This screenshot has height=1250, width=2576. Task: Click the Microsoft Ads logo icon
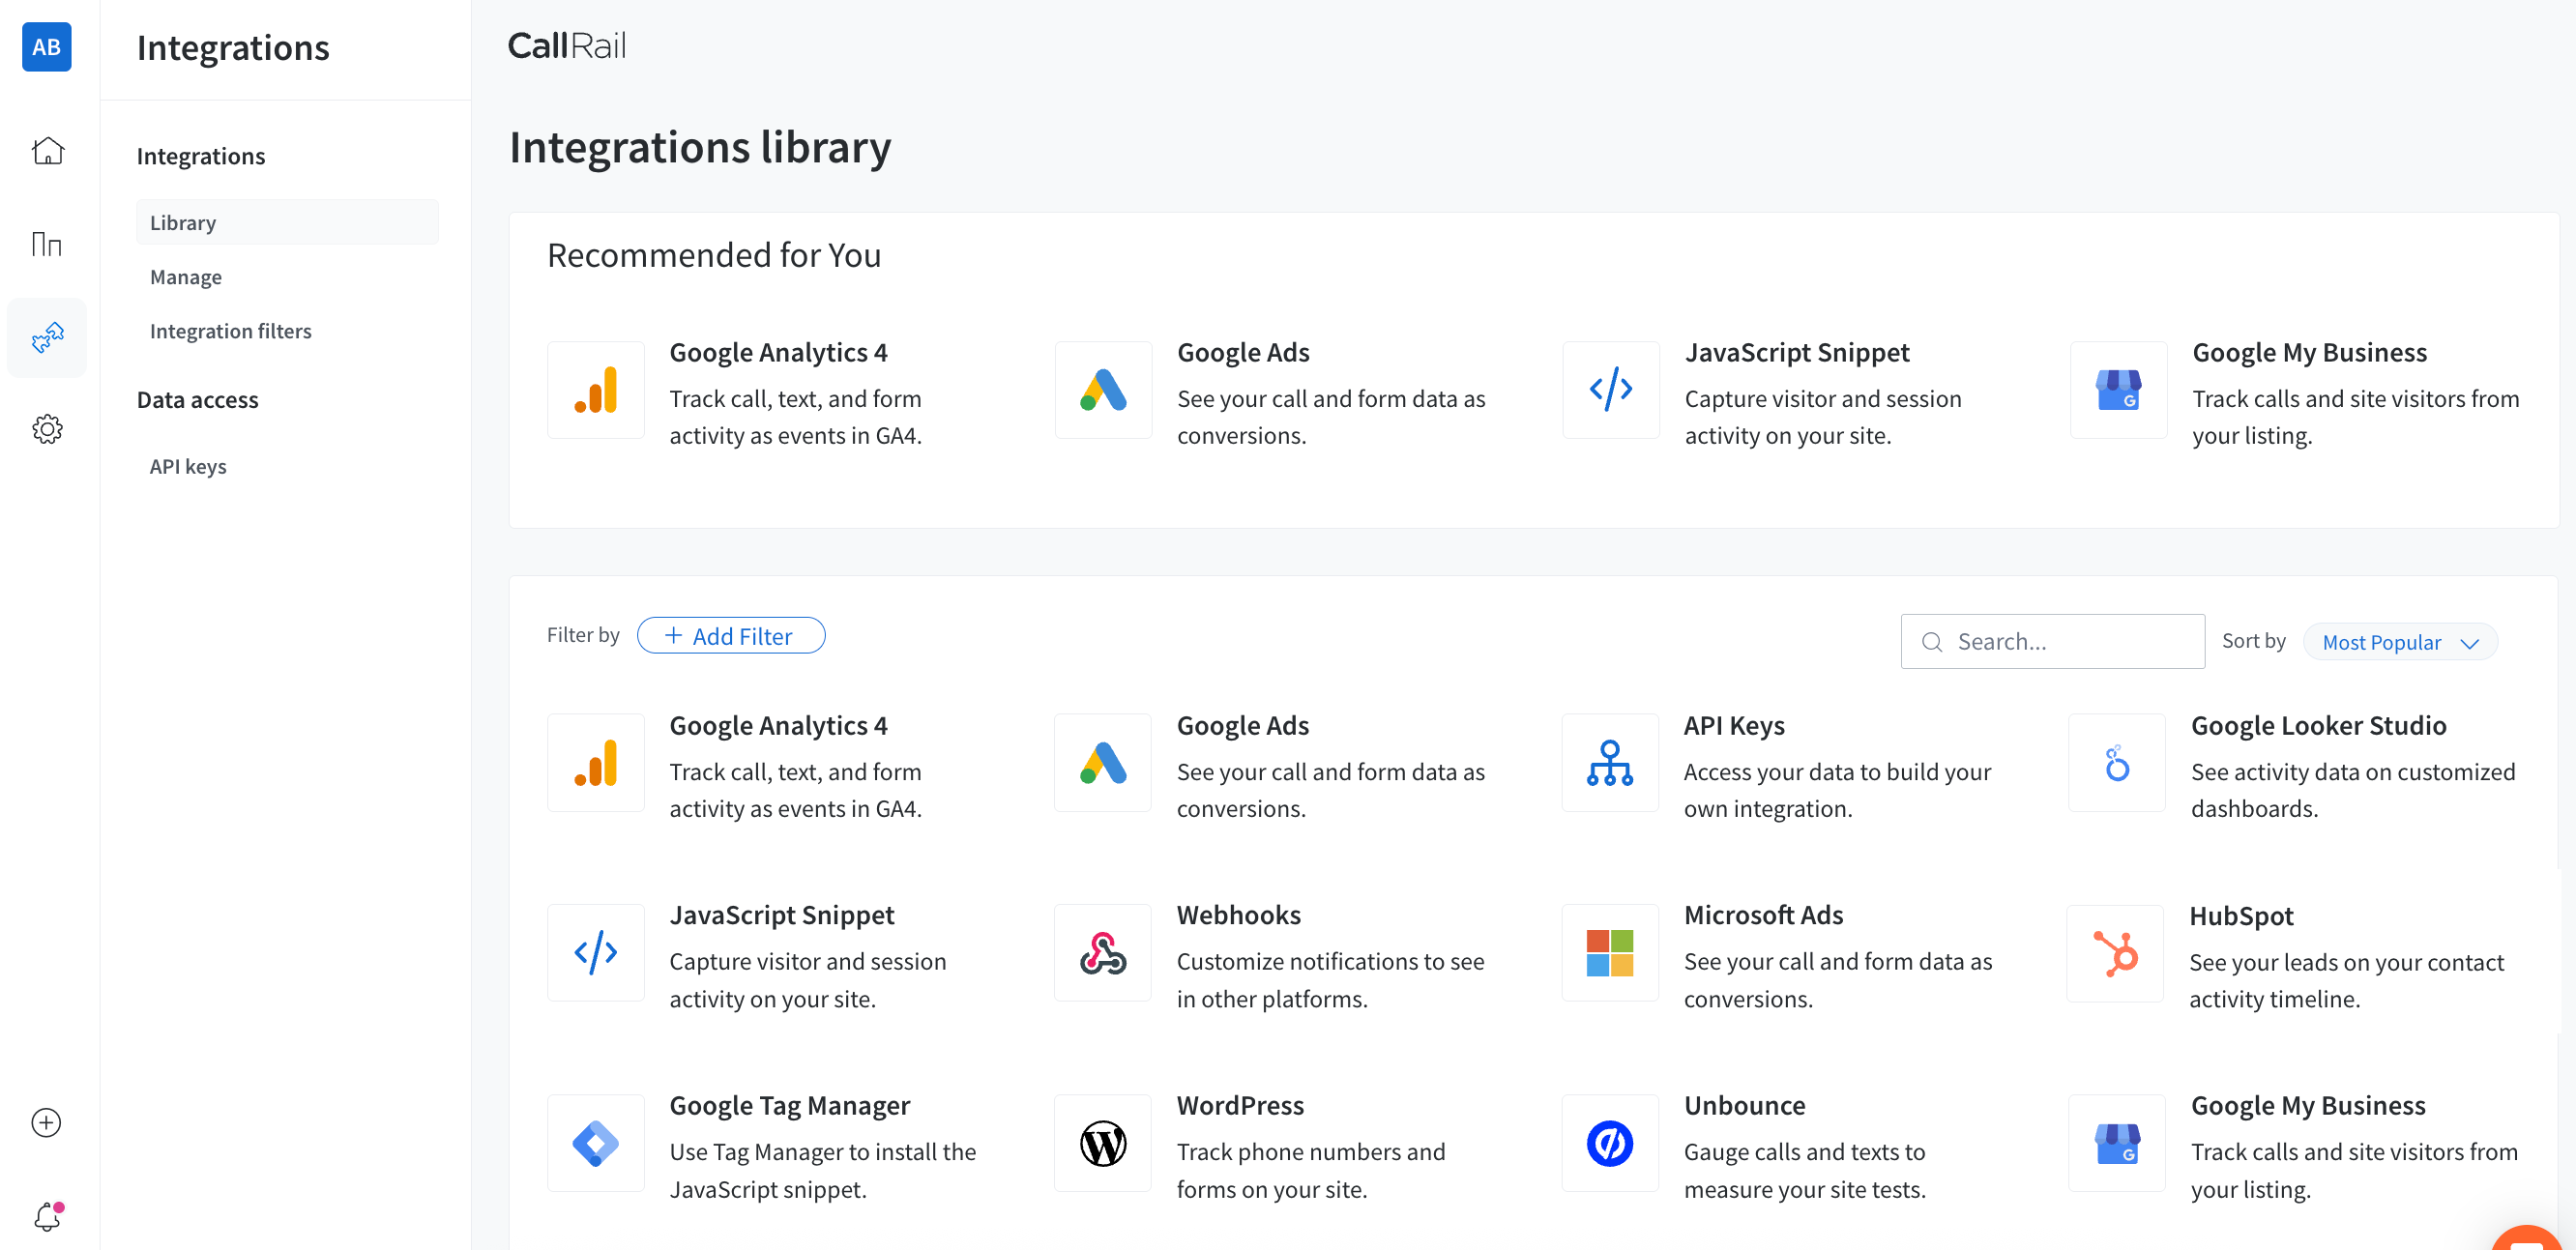pyautogui.click(x=1609, y=953)
